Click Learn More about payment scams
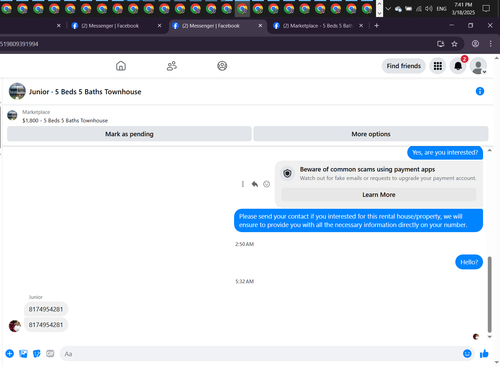 pos(379,195)
